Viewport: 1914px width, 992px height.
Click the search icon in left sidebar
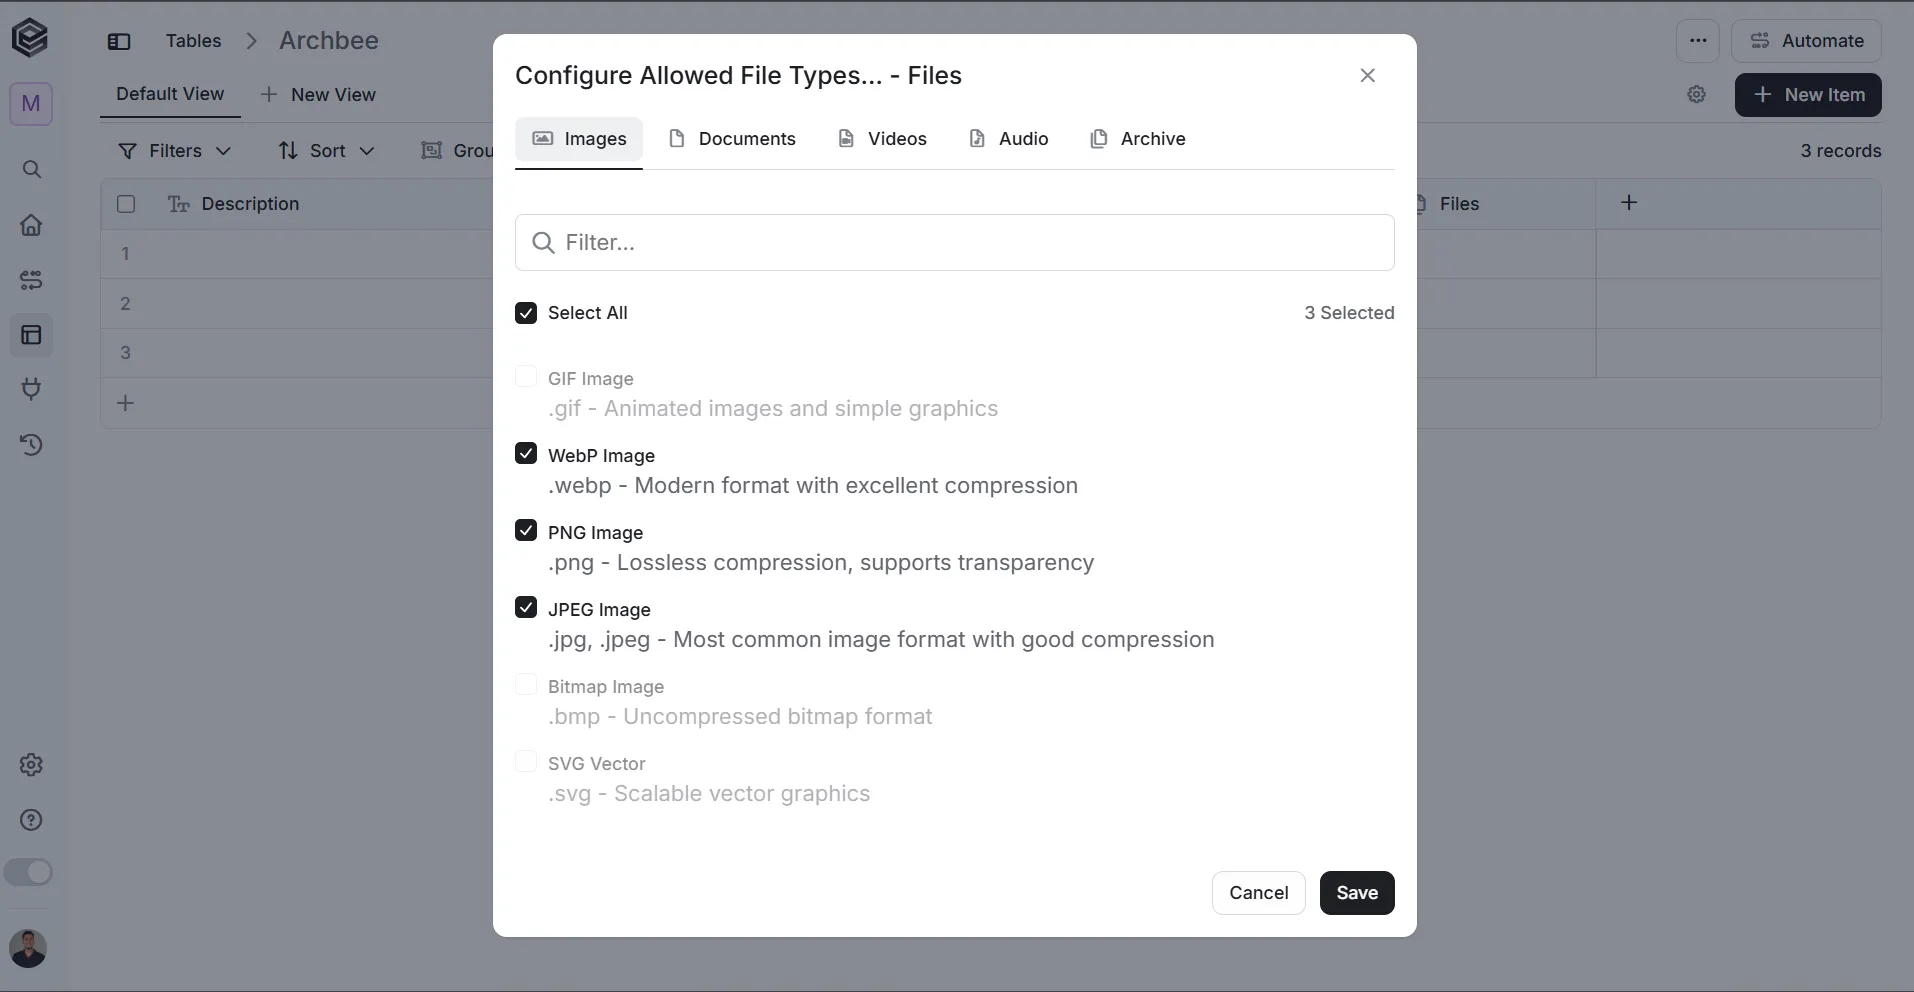(31, 169)
